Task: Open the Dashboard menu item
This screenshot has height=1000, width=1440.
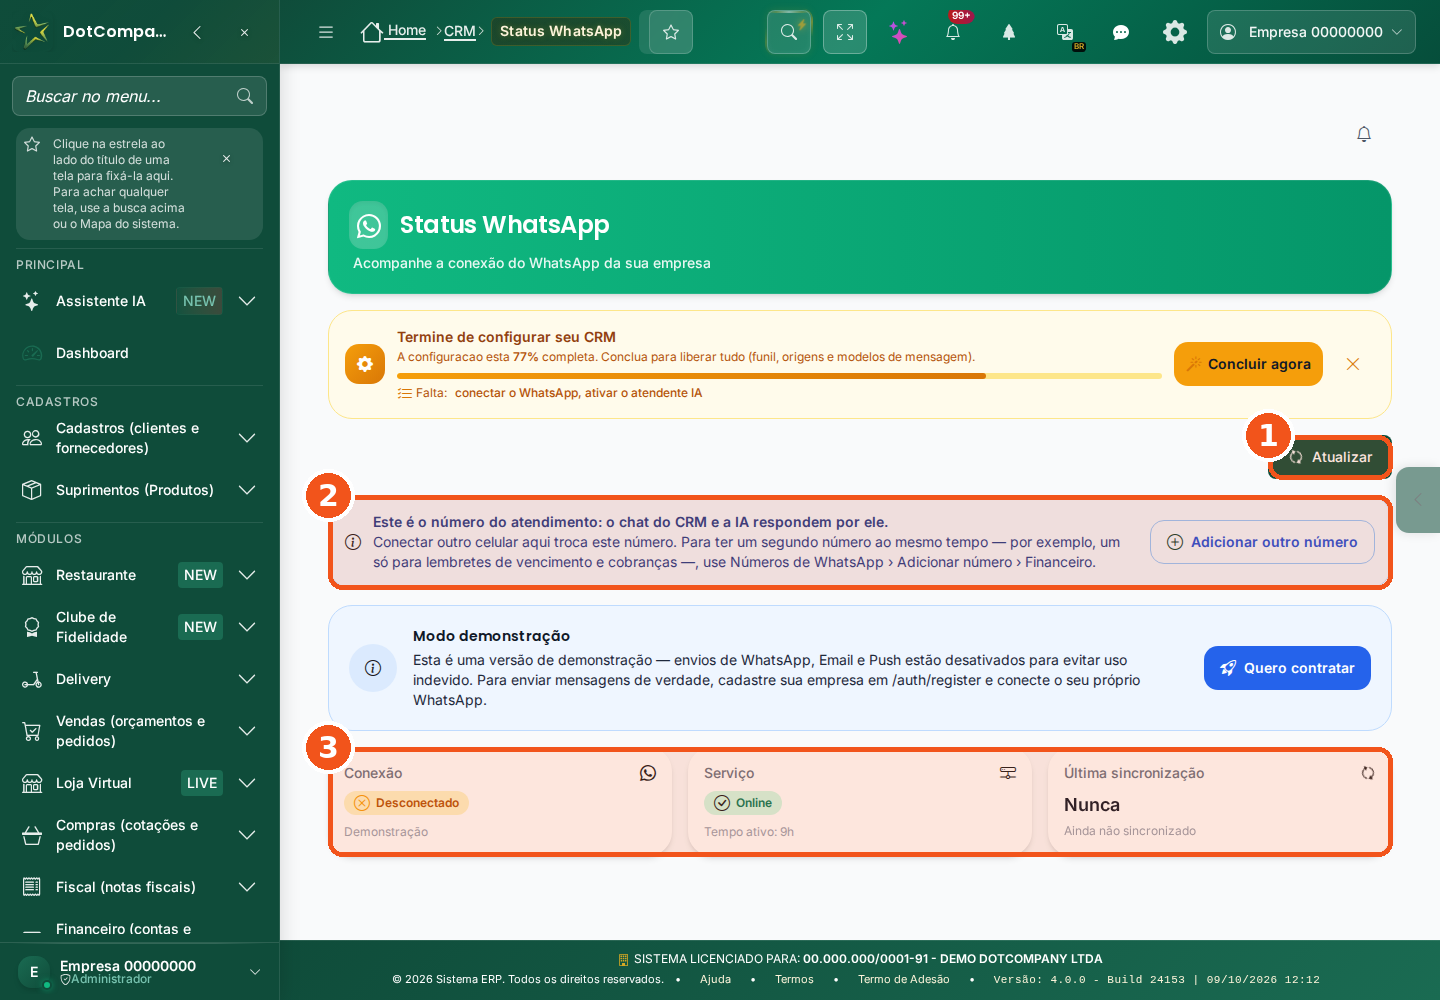Action: pyautogui.click(x=139, y=353)
